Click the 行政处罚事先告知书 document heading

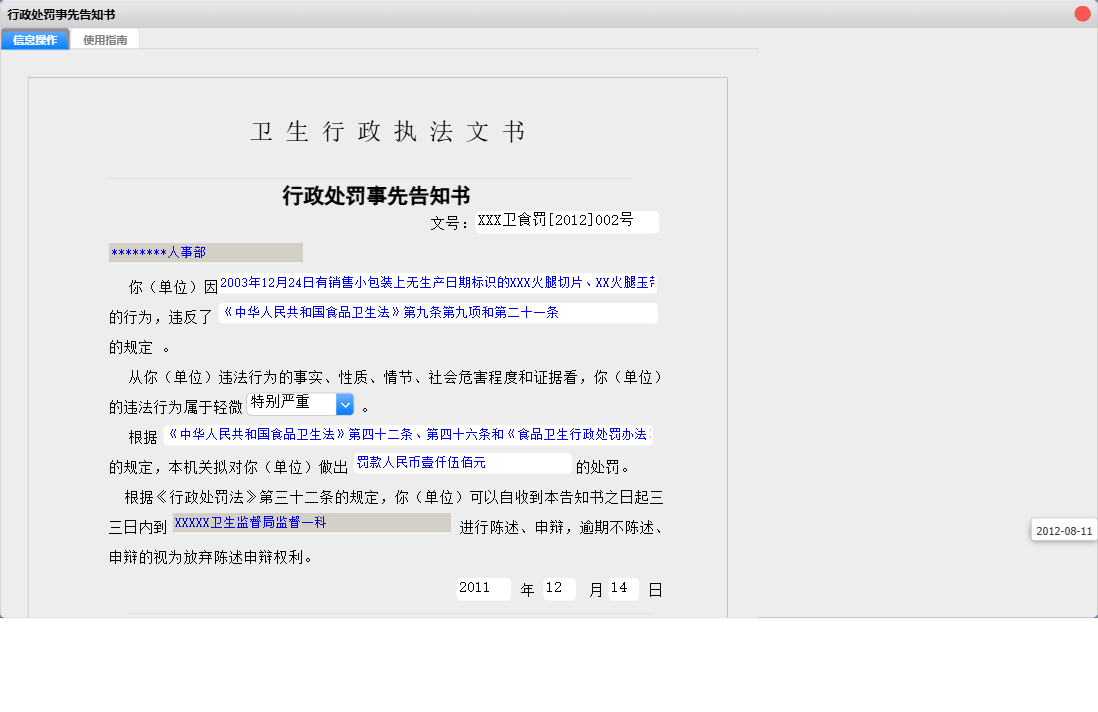click(x=377, y=194)
